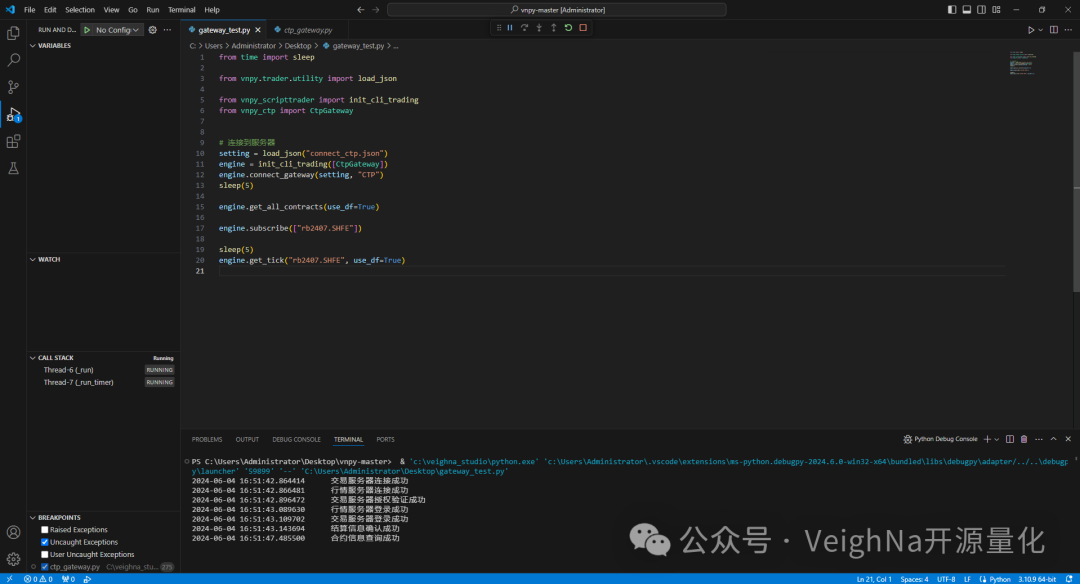Open the Testing flask icon
This screenshot has height=584, width=1080.
click(x=13, y=168)
